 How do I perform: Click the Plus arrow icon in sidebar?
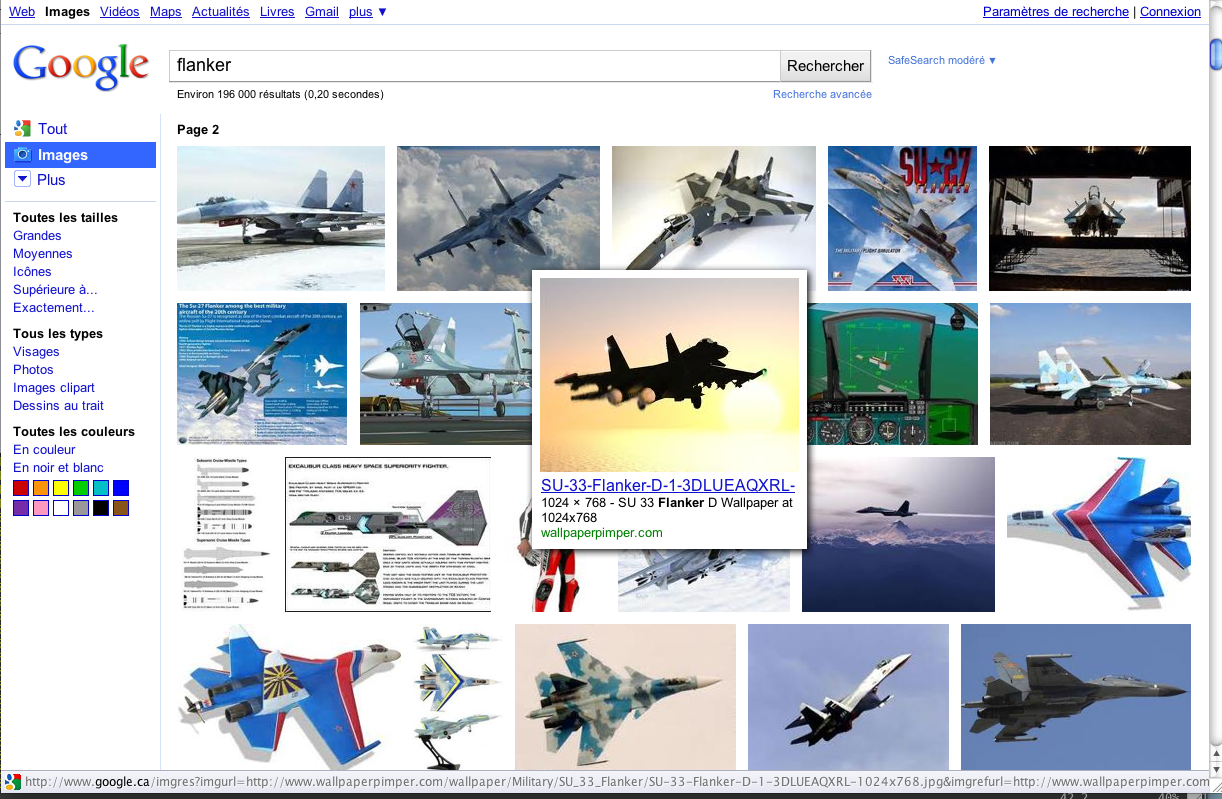coord(22,179)
